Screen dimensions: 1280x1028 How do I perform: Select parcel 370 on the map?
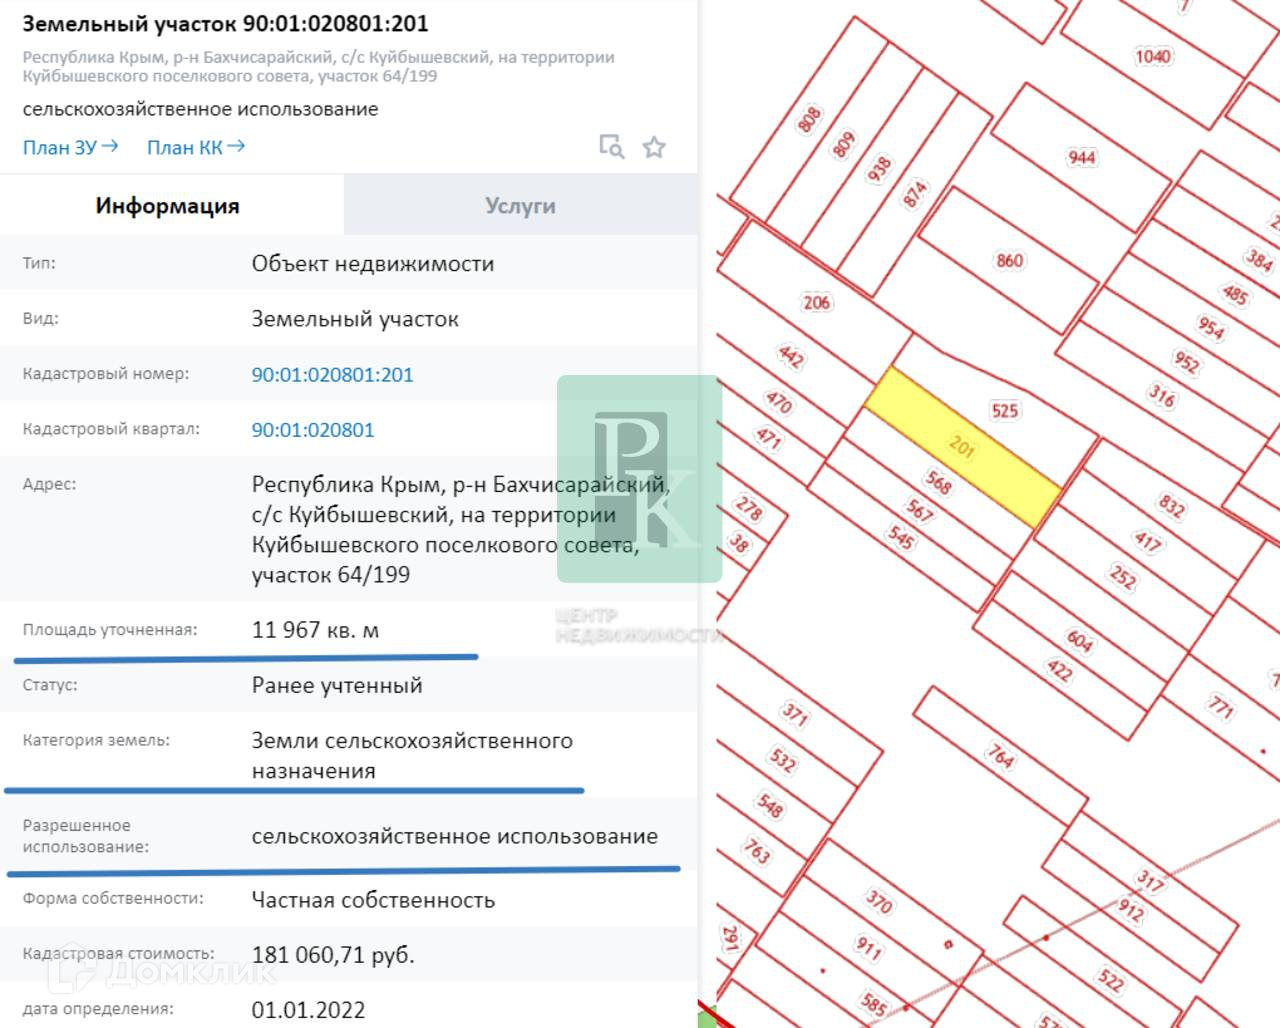coord(878,901)
